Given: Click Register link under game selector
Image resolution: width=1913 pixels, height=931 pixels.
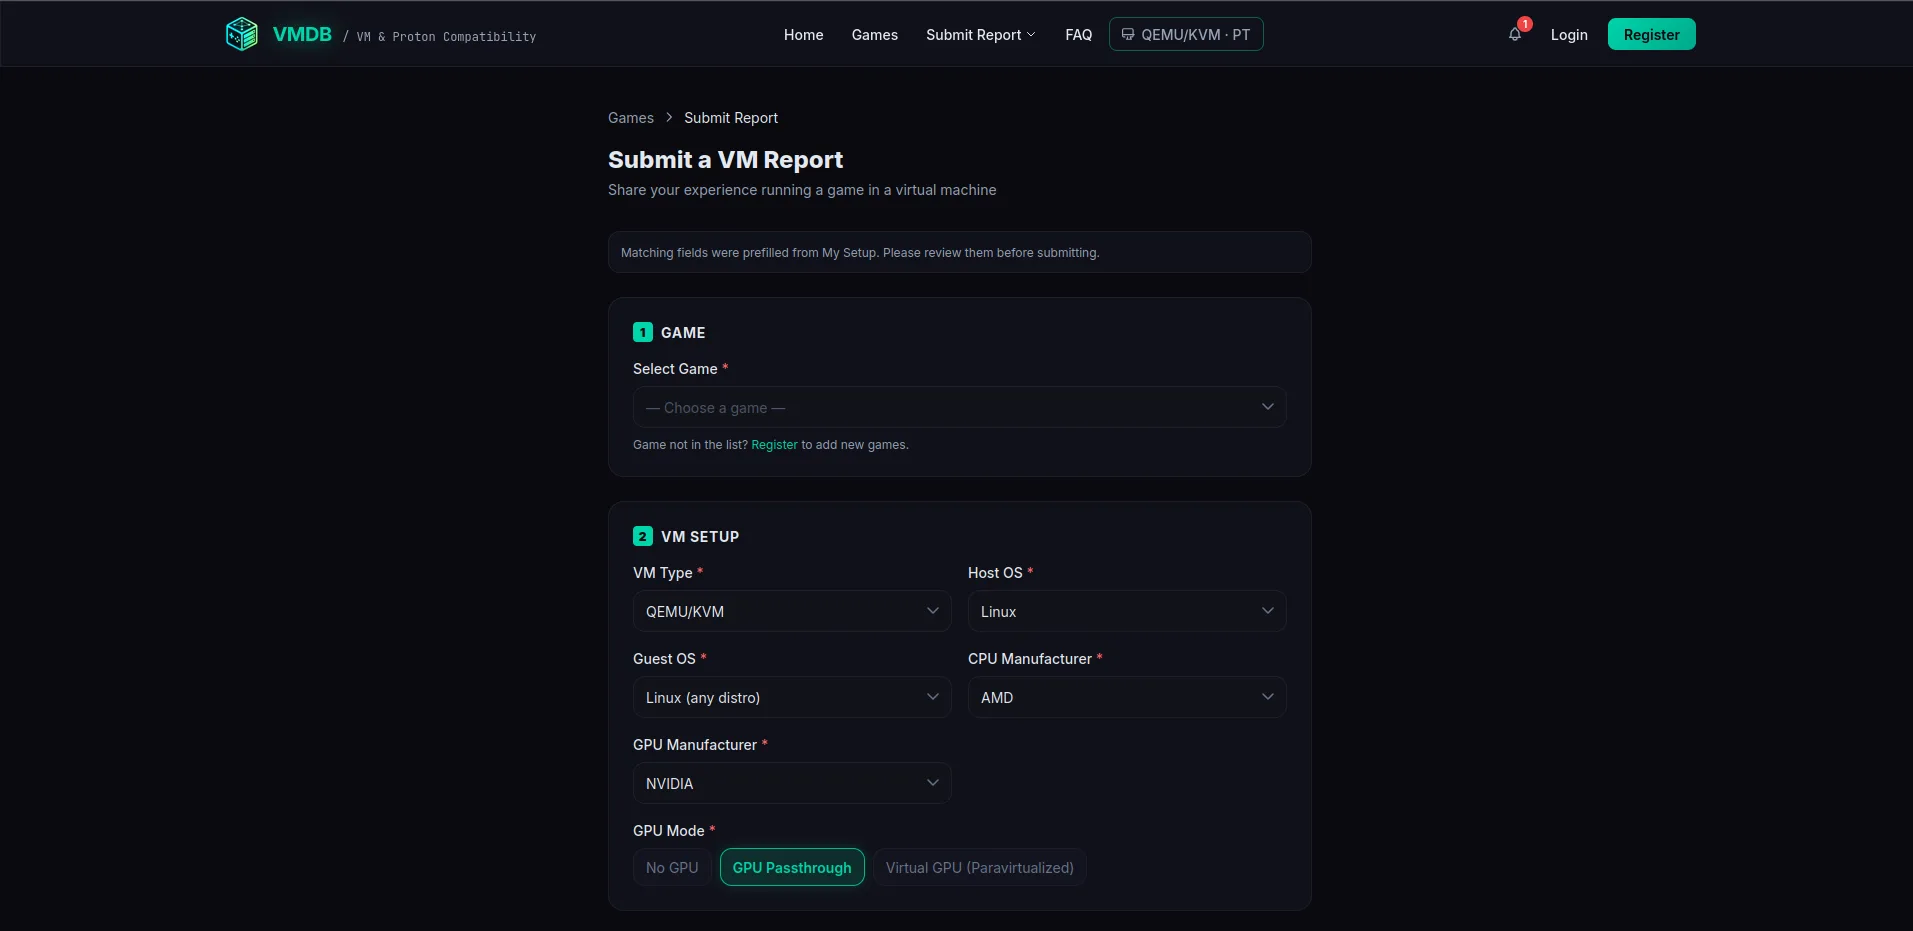Looking at the screenshot, I should pyautogui.click(x=775, y=445).
